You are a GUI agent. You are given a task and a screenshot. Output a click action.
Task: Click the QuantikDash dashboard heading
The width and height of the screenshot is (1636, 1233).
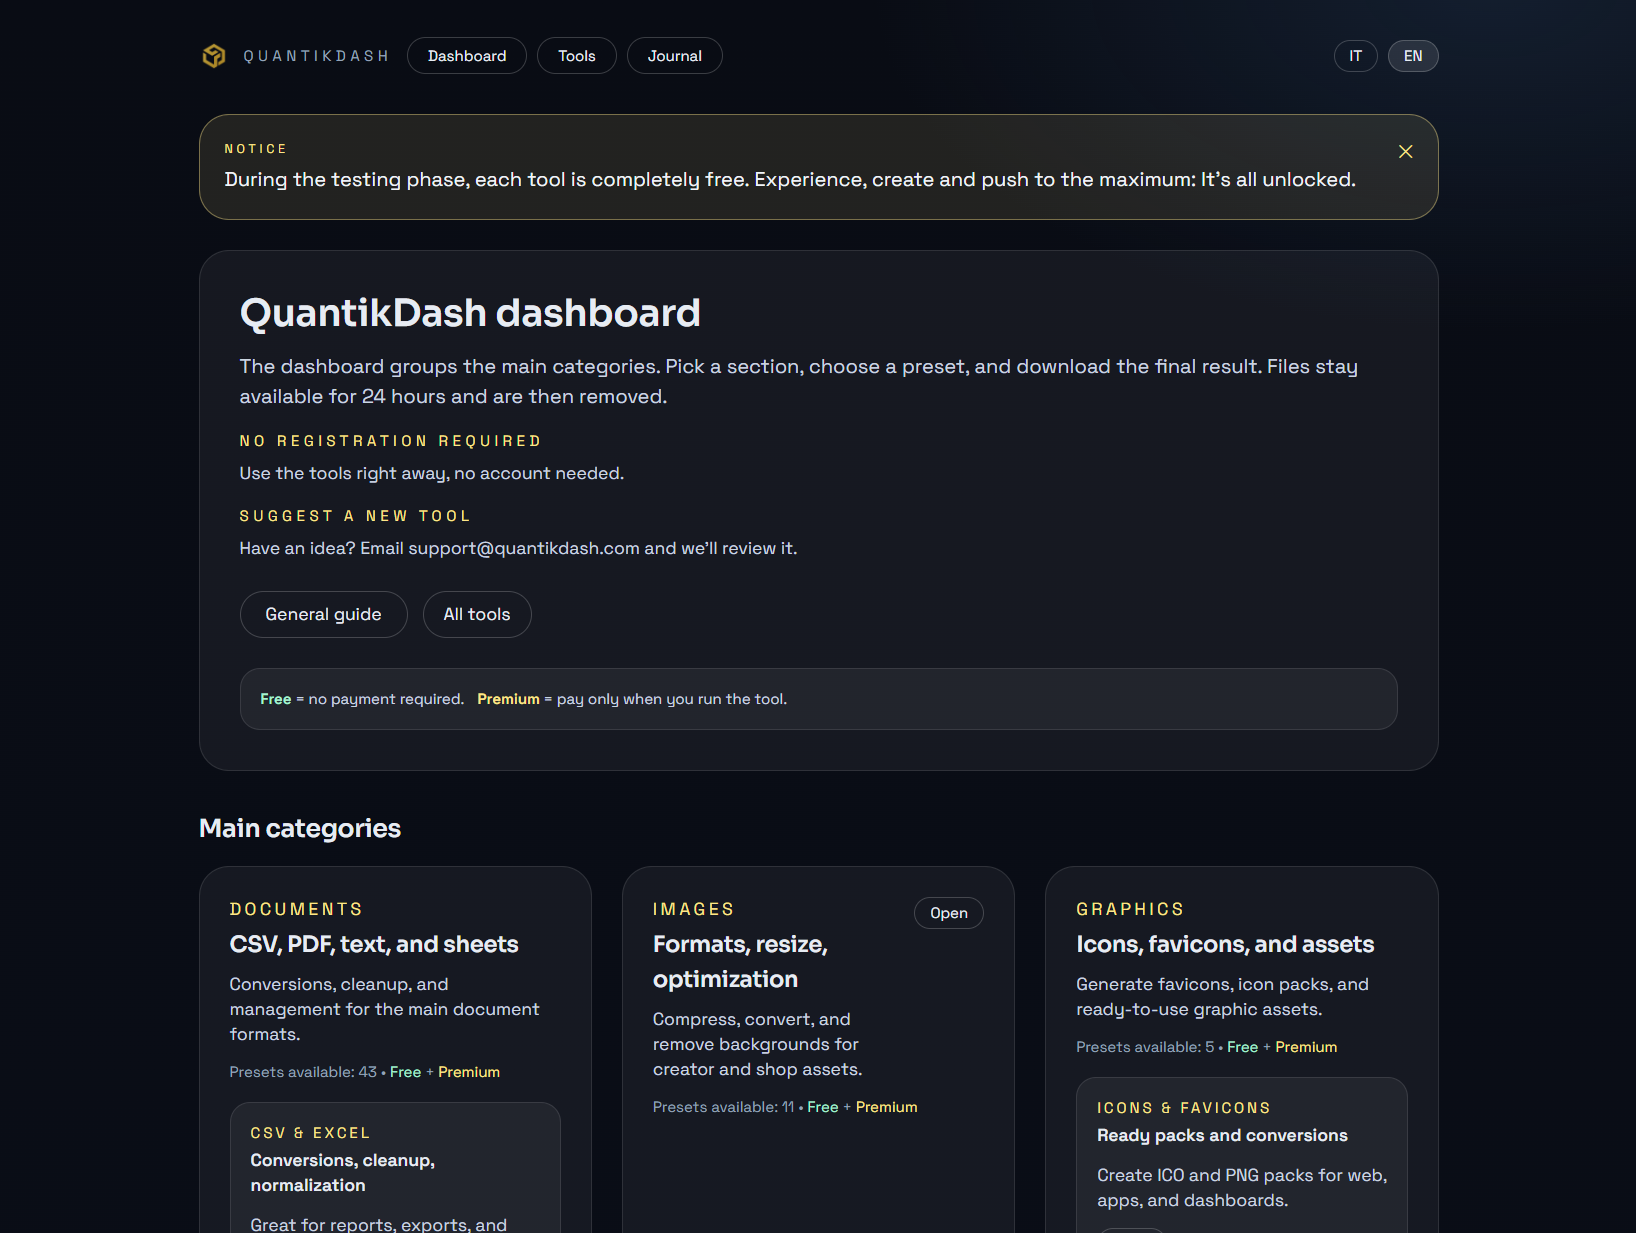click(x=470, y=313)
